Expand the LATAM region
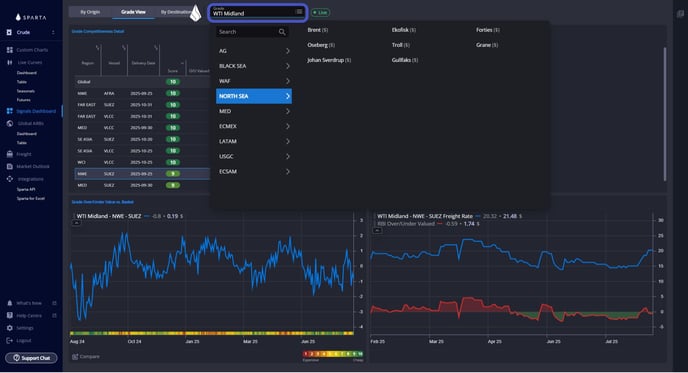Screen dimensions: 688x373 point(254,141)
